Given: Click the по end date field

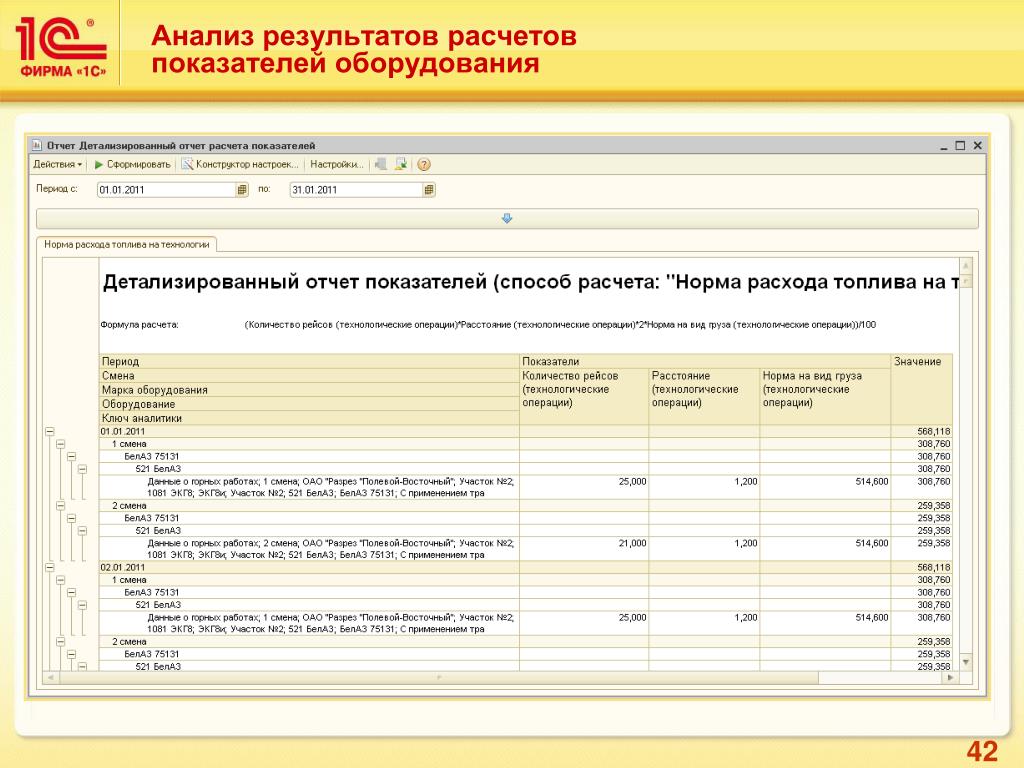Looking at the screenshot, I should tap(357, 190).
